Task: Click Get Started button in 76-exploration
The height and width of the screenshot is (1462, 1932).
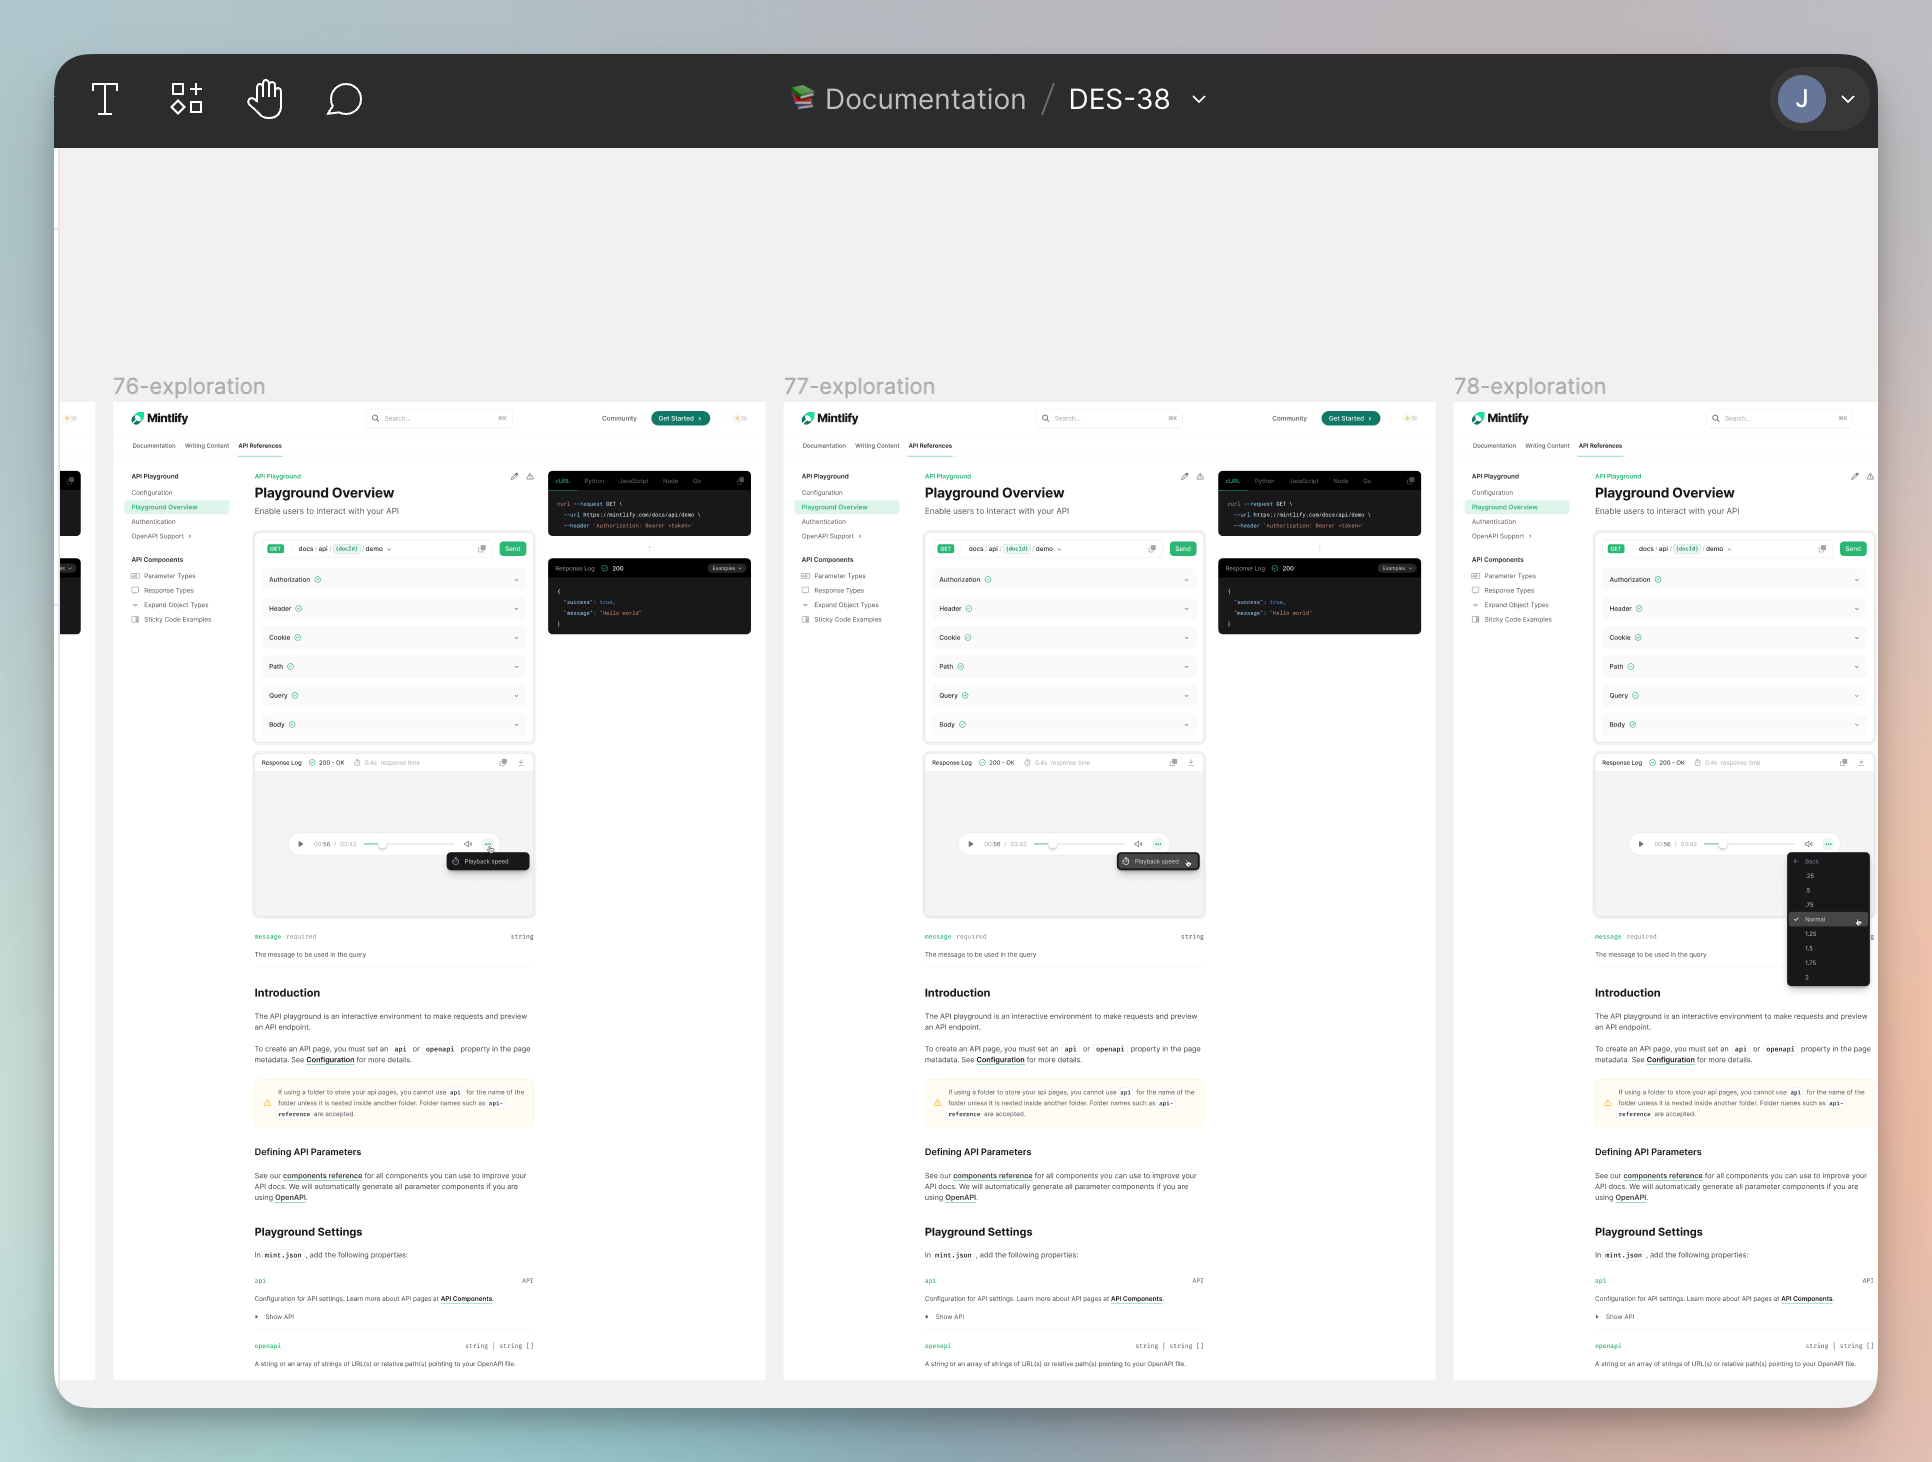Action: point(680,418)
